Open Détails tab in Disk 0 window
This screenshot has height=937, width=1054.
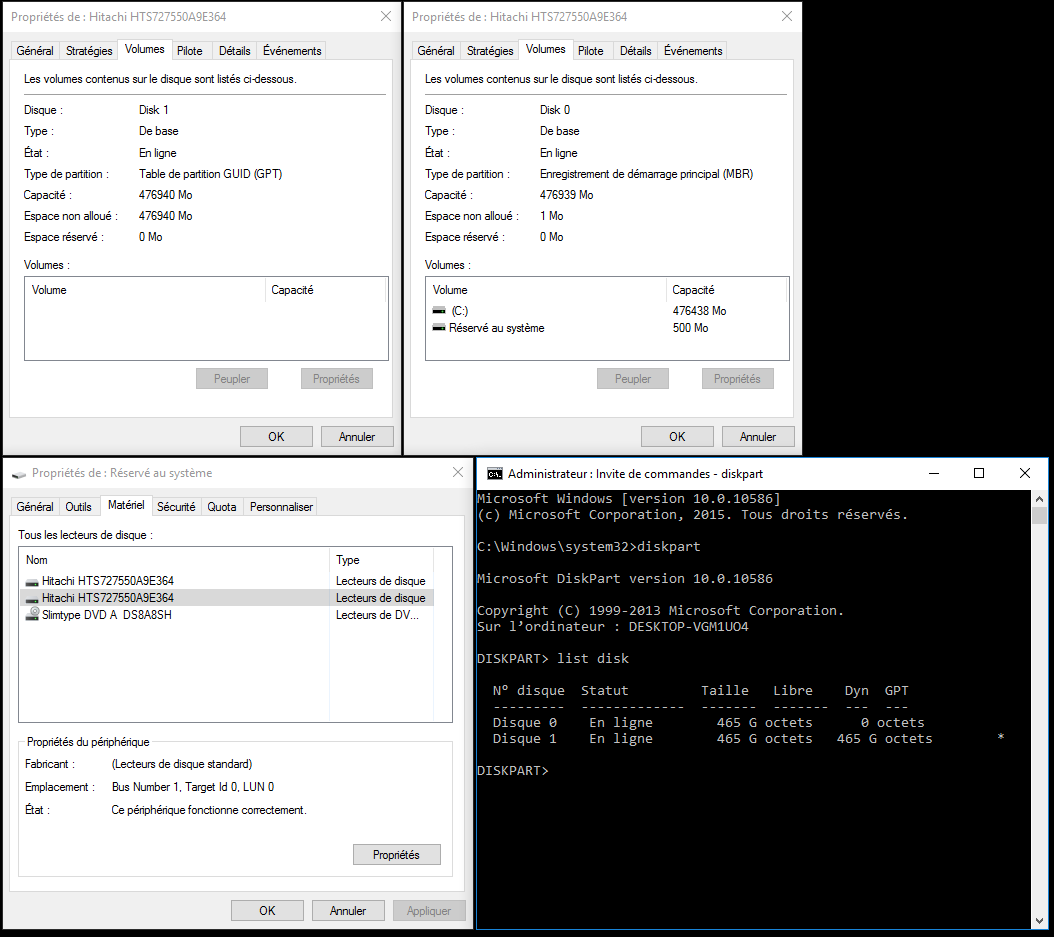click(635, 50)
